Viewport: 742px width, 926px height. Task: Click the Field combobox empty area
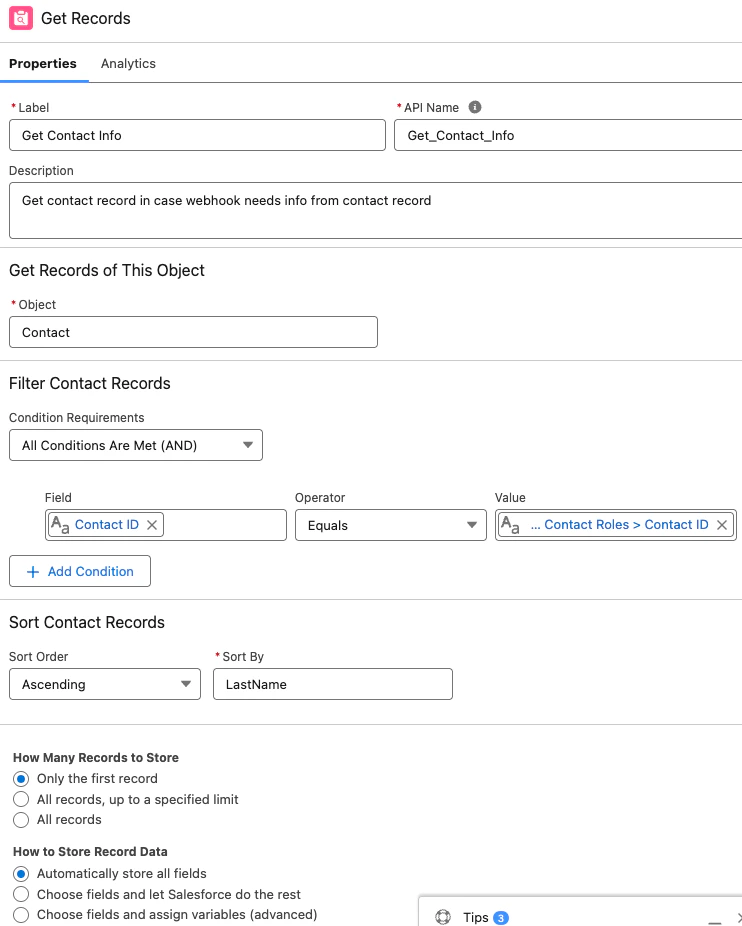224,525
